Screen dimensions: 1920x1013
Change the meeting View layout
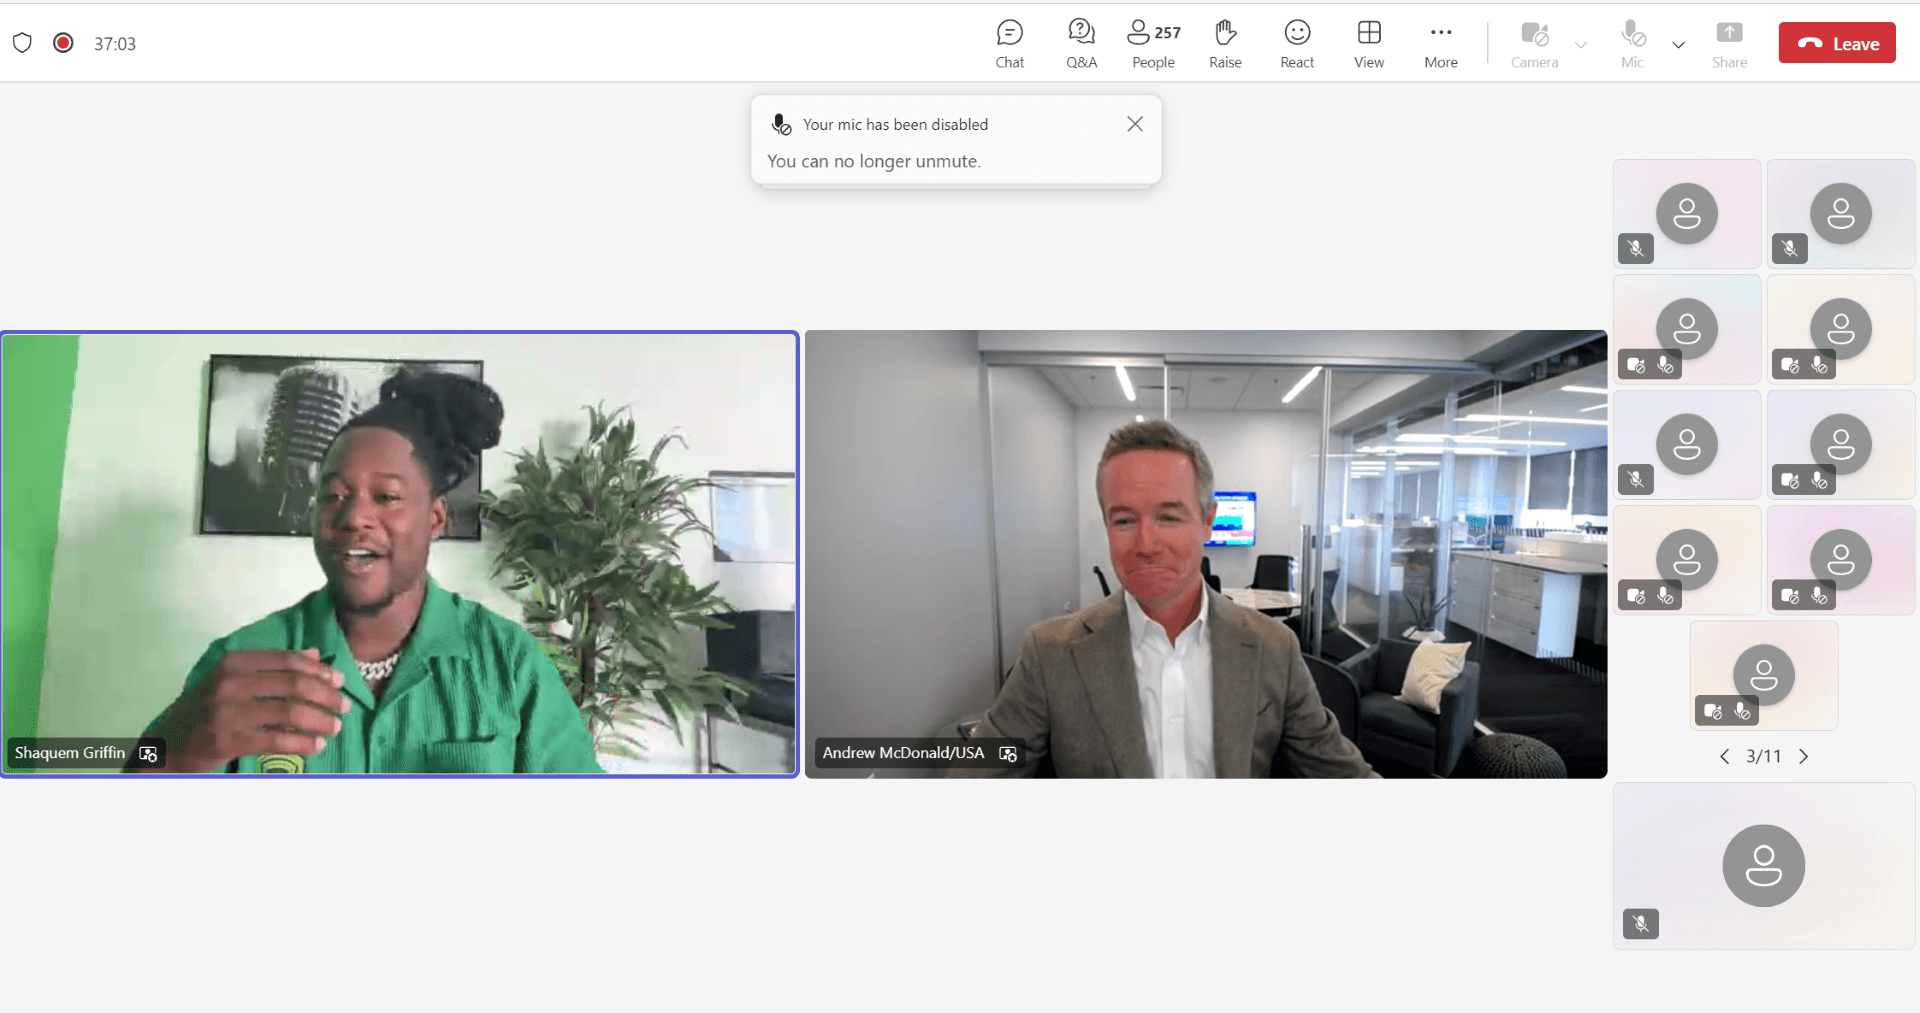click(1369, 44)
